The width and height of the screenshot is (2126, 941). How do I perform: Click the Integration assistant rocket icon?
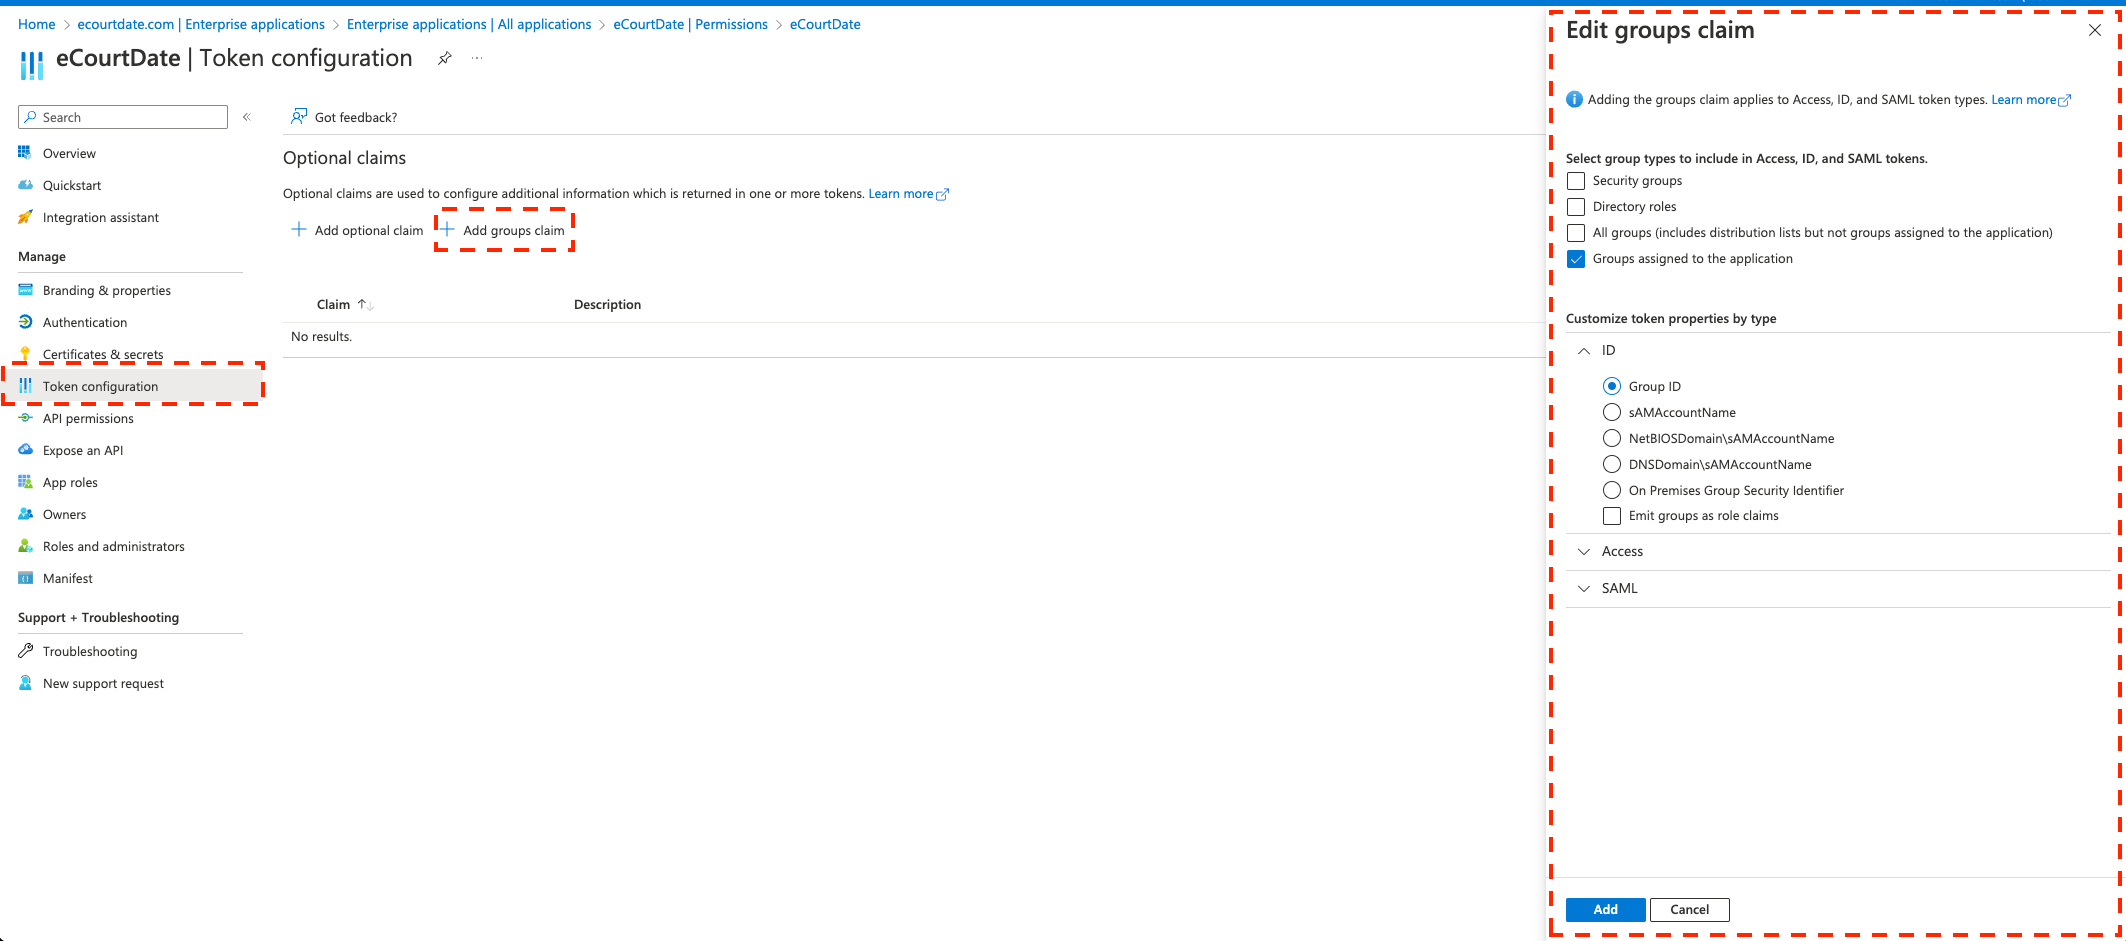point(25,217)
